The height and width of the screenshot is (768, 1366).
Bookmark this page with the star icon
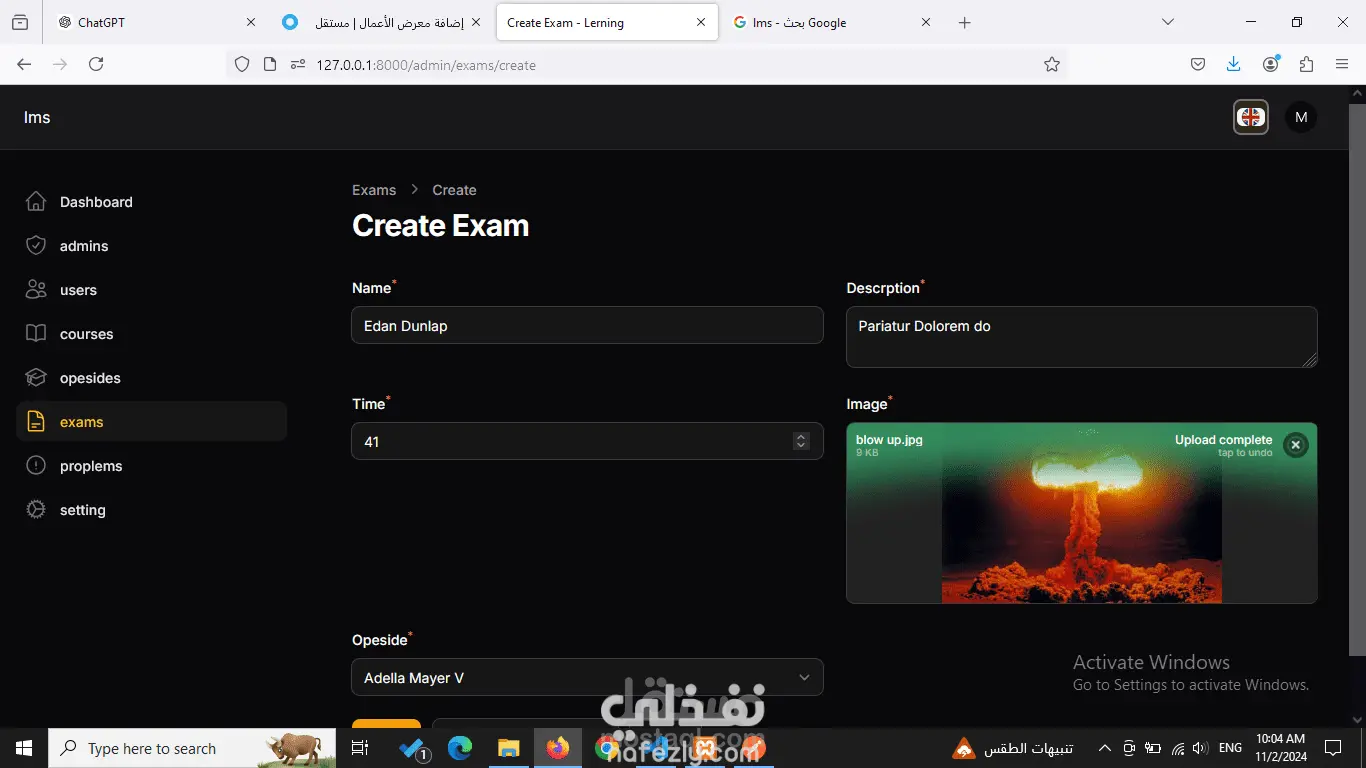pyautogui.click(x=1052, y=65)
